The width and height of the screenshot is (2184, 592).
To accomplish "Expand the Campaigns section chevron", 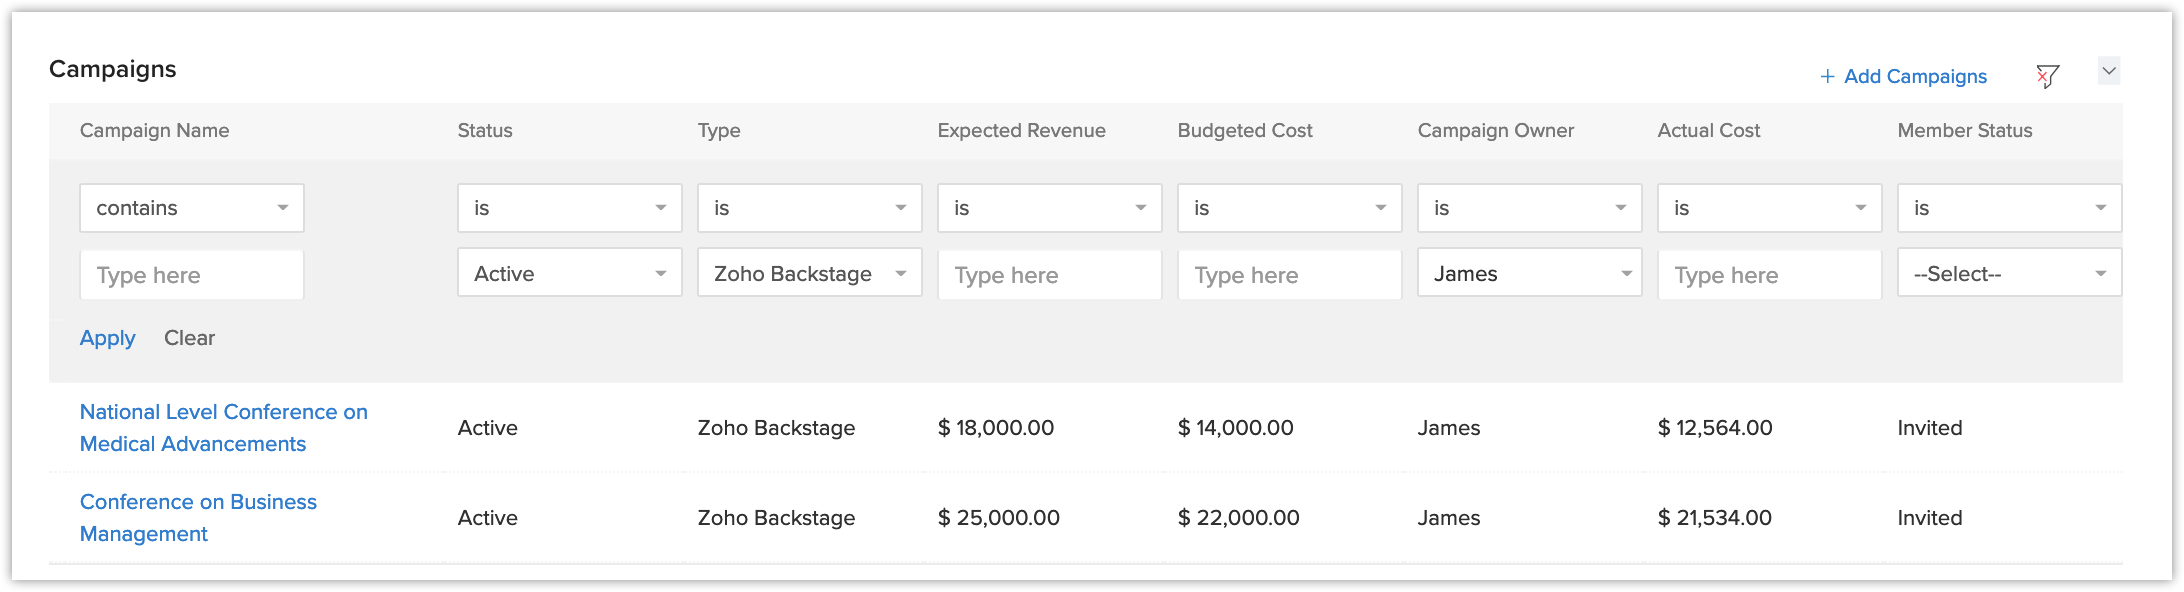I will click(2109, 71).
